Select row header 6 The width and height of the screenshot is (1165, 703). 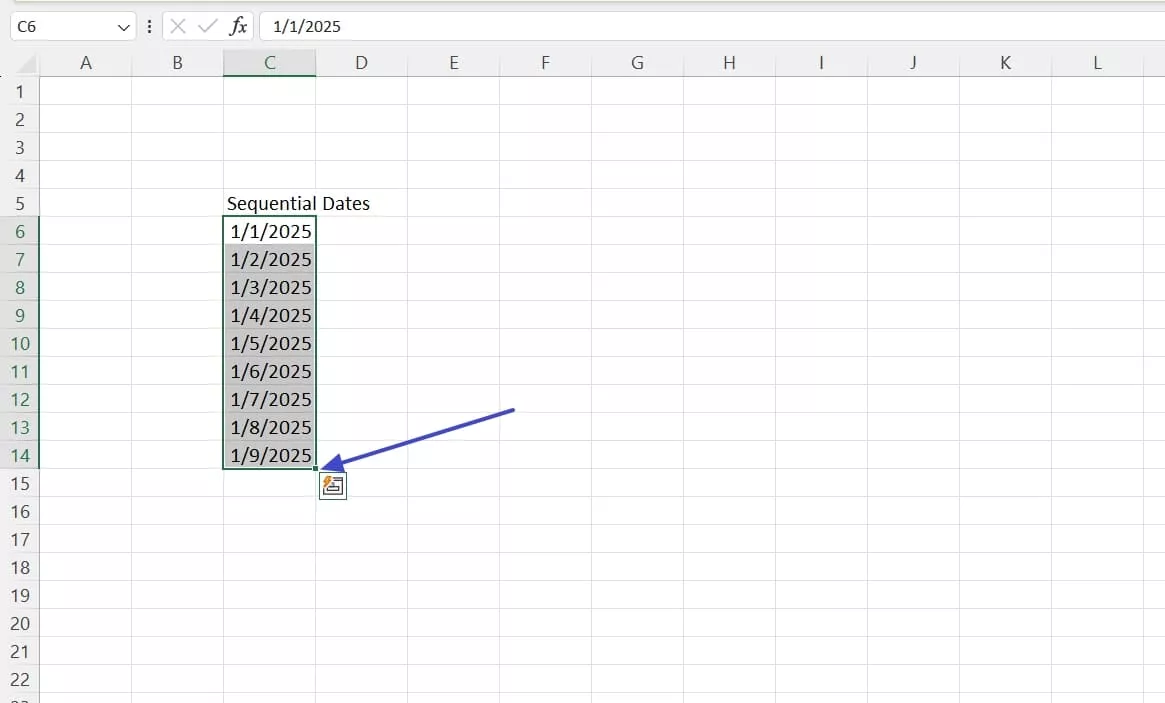[20, 231]
